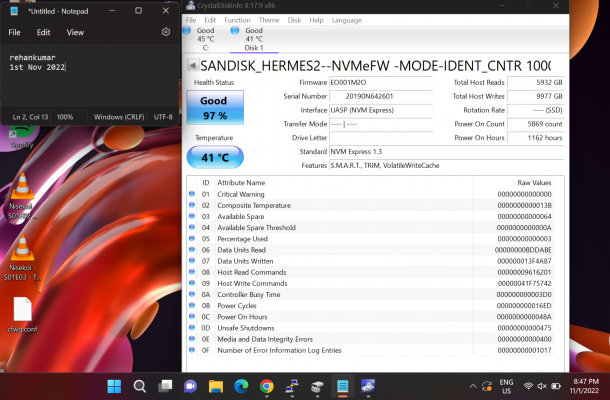The image size is (610, 400).
Task: Open Windows Start button
Action: [x=114, y=386]
